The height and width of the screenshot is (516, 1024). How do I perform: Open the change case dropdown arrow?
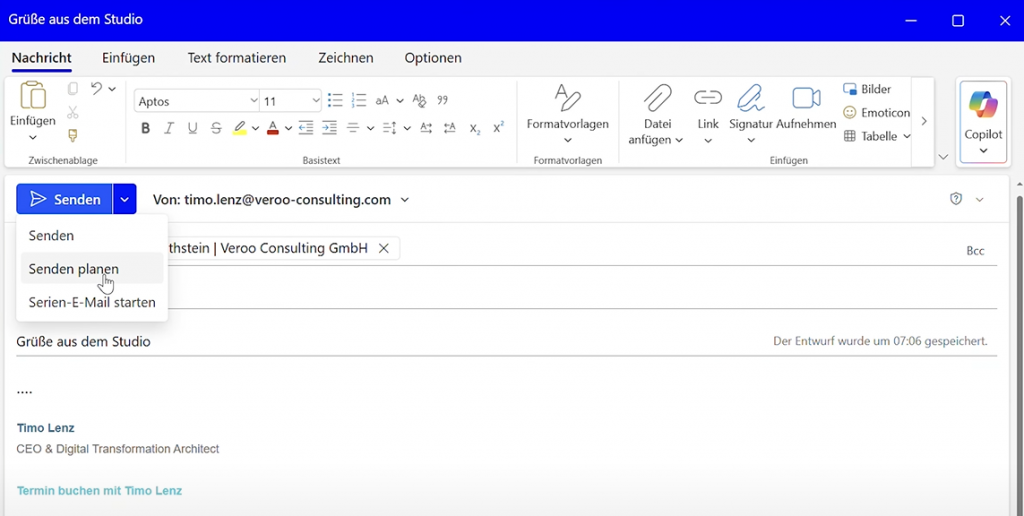tap(400, 101)
